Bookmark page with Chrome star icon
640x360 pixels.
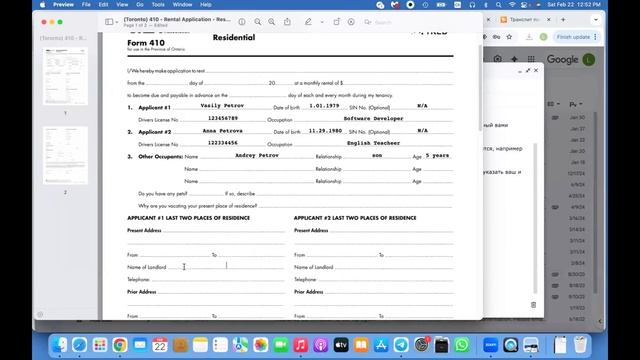509,37
